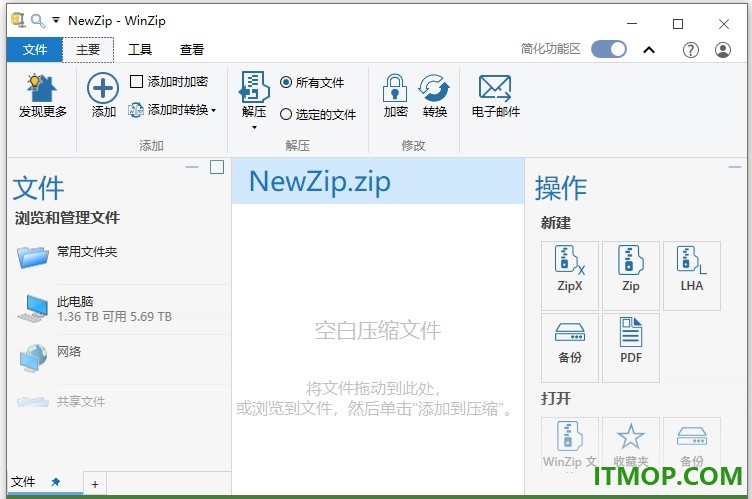Create a new LHA archive
The height and width of the screenshot is (499, 752).
coord(692,275)
